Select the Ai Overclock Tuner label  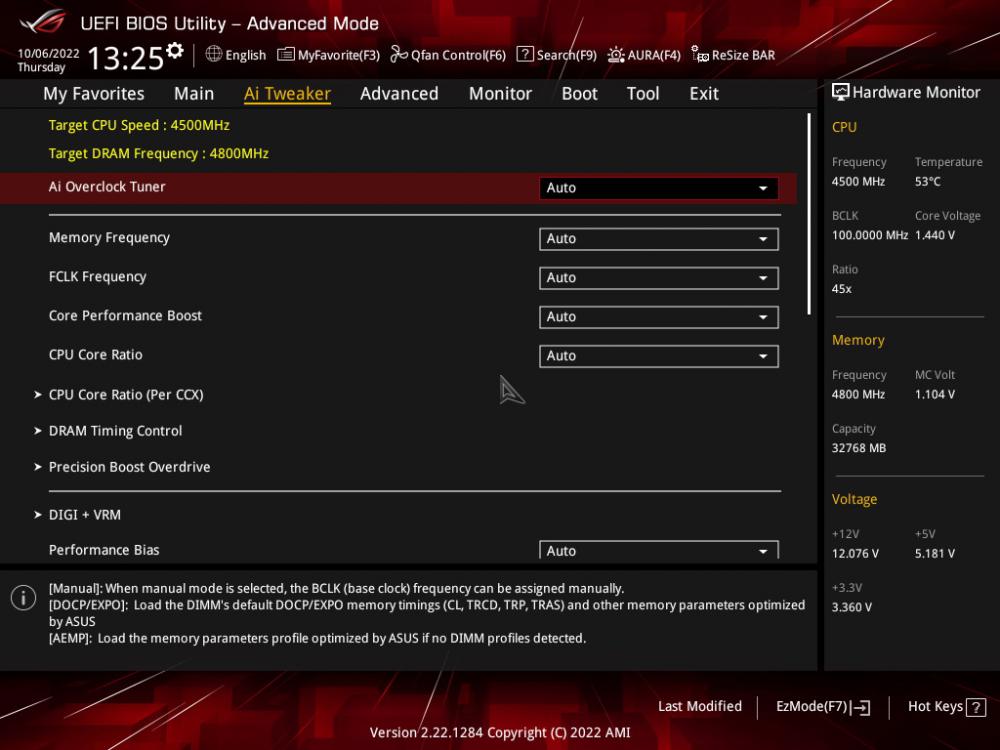tap(107, 187)
